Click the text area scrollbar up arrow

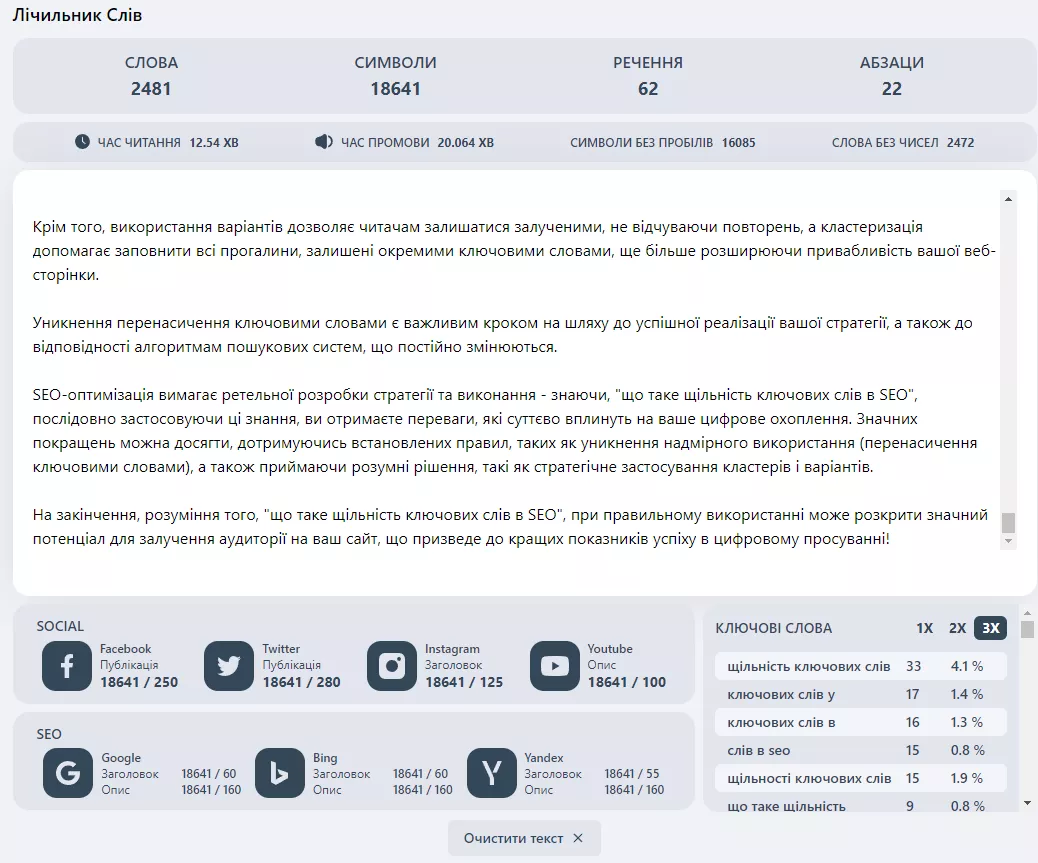click(x=1008, y=199)
